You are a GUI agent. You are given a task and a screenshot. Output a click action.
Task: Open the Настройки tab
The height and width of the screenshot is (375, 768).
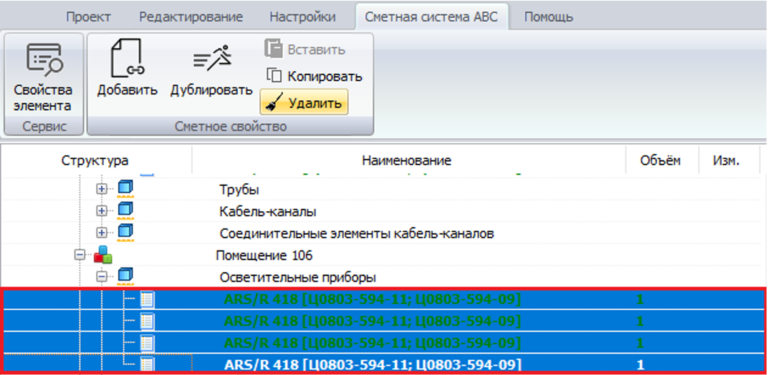pos(303,17)
